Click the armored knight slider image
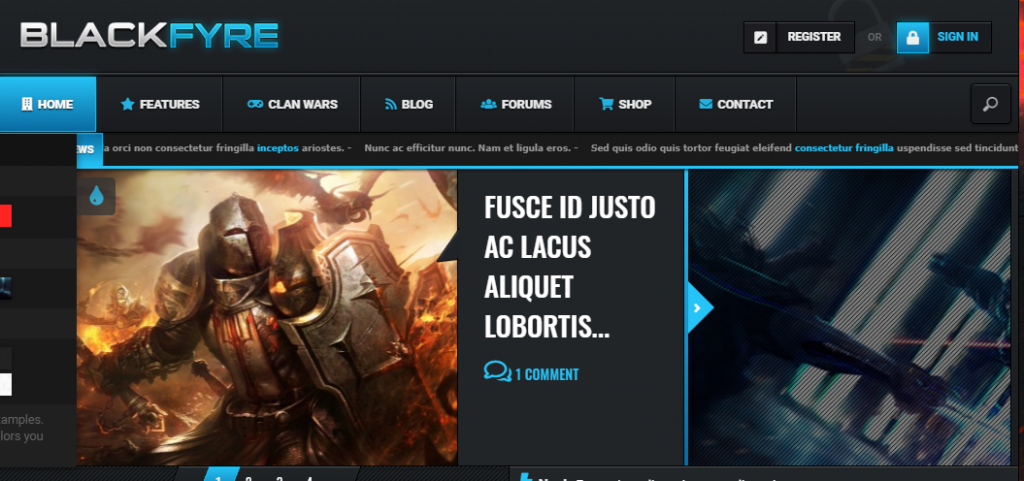The width and height of the screenshot is (1024, 481). click(x=267, y=318)
